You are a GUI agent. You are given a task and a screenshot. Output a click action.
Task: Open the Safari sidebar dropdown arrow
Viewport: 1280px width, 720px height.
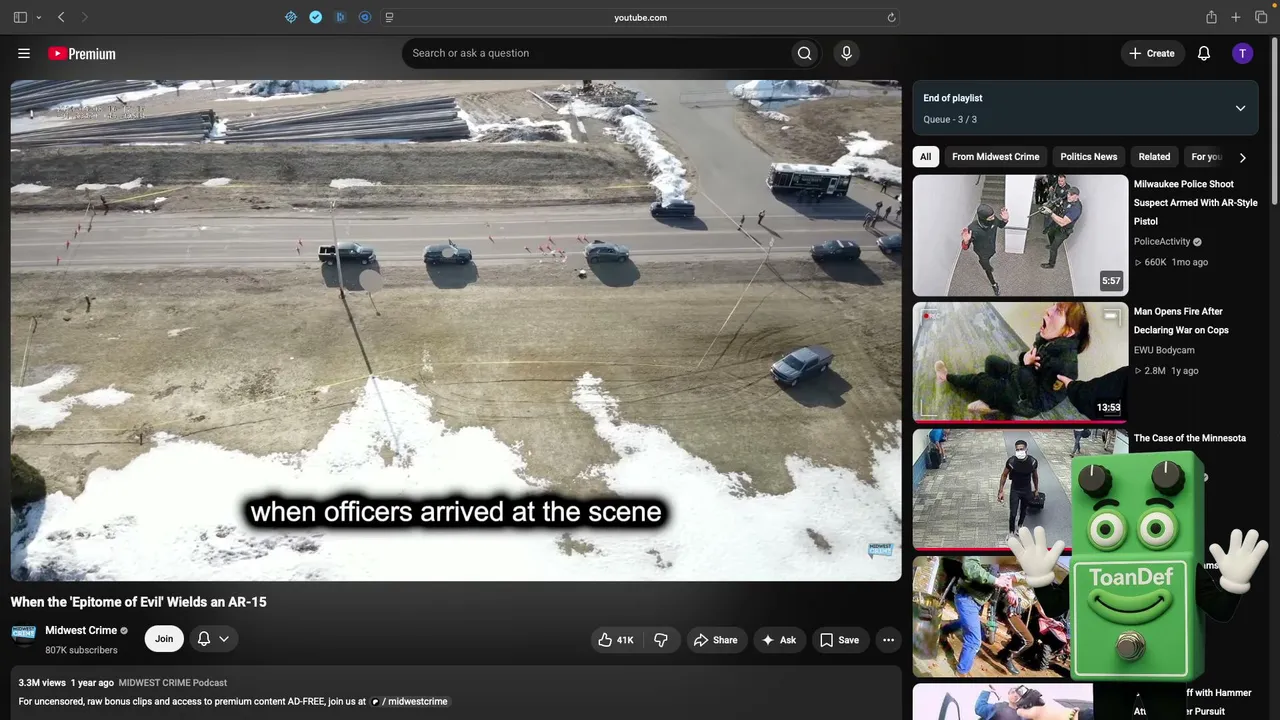coord(39,17)
